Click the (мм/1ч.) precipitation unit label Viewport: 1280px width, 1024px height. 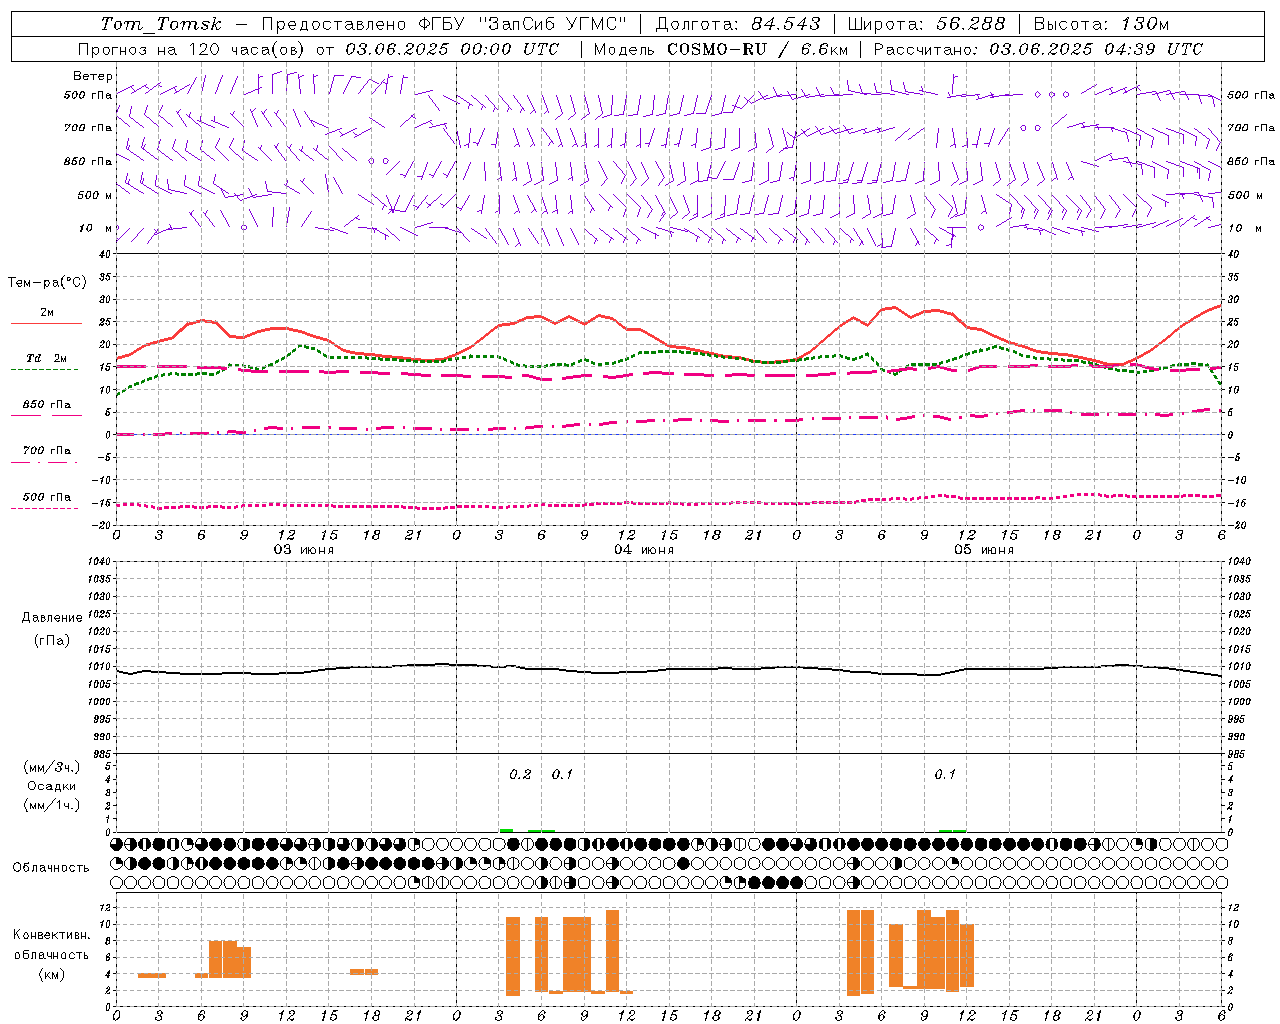tap(52, 805)
